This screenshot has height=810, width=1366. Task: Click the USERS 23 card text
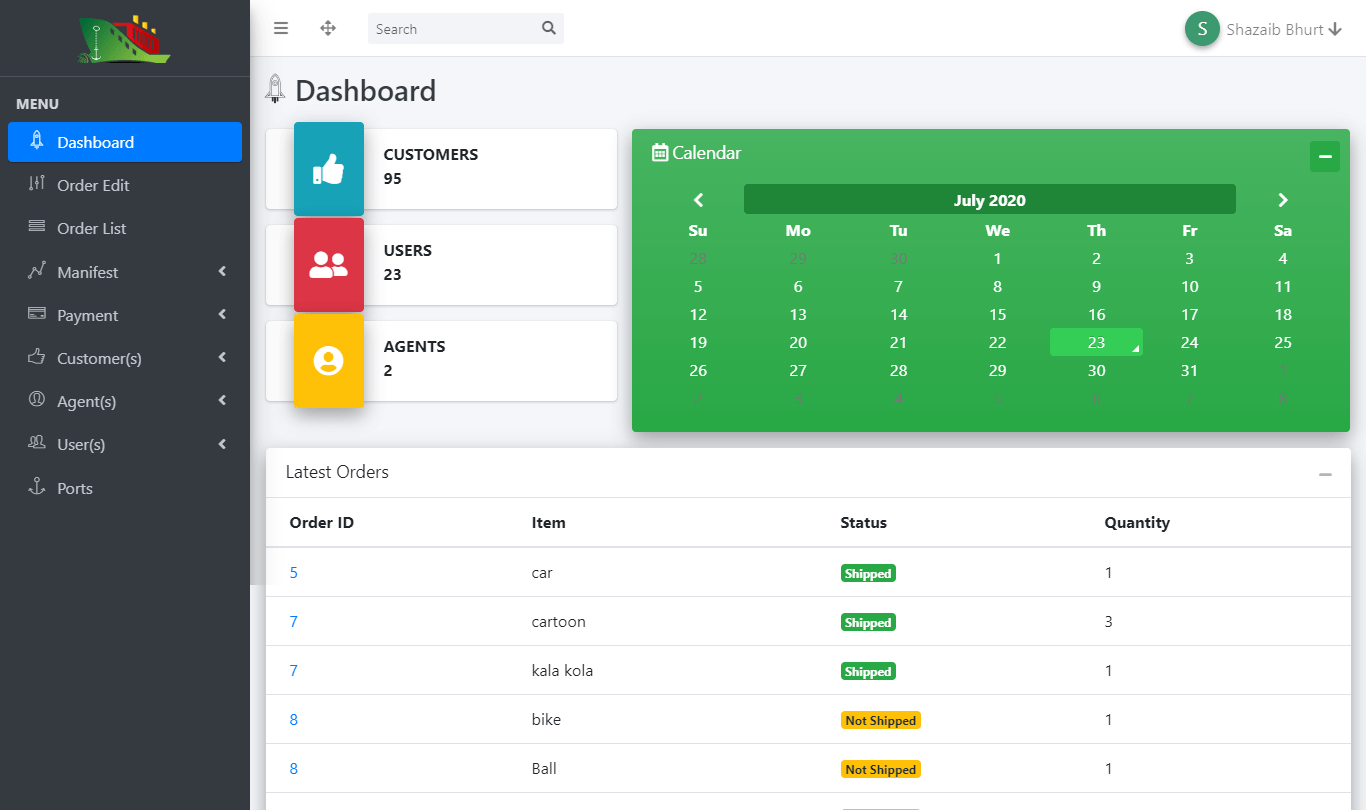pos(408,263)
